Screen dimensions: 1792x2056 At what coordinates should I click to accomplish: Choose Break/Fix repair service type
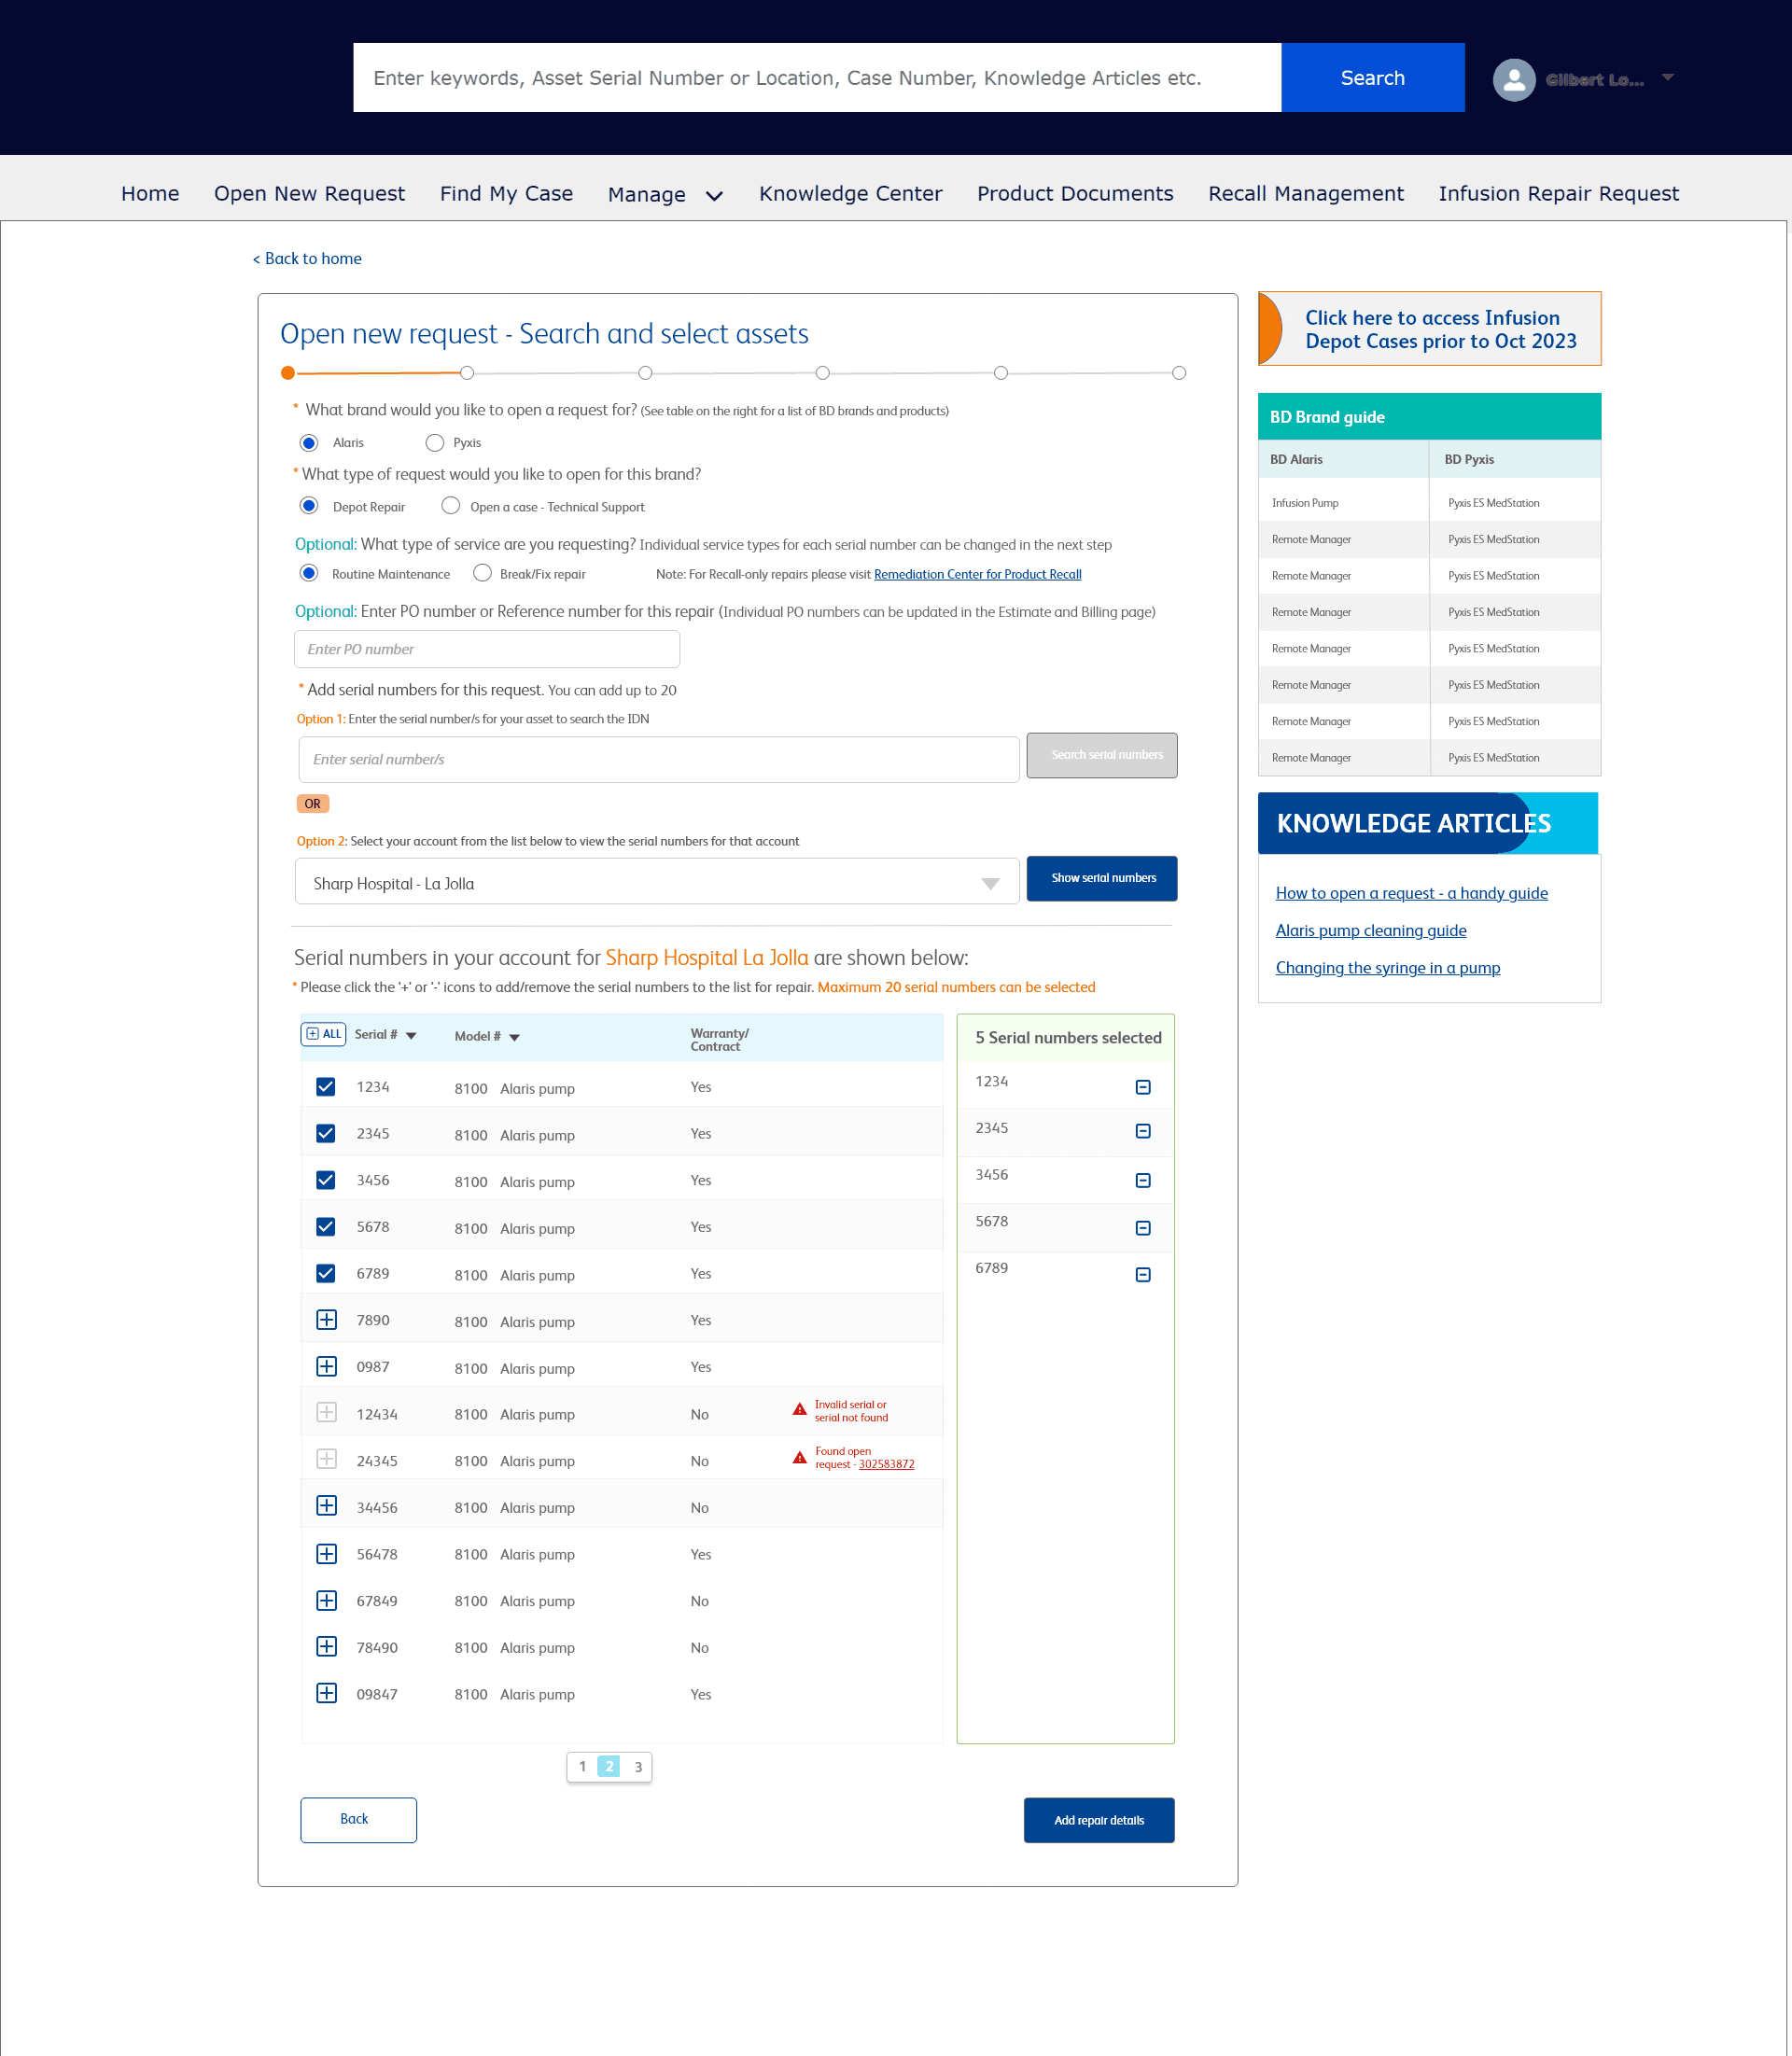click(x=482, y=573)
